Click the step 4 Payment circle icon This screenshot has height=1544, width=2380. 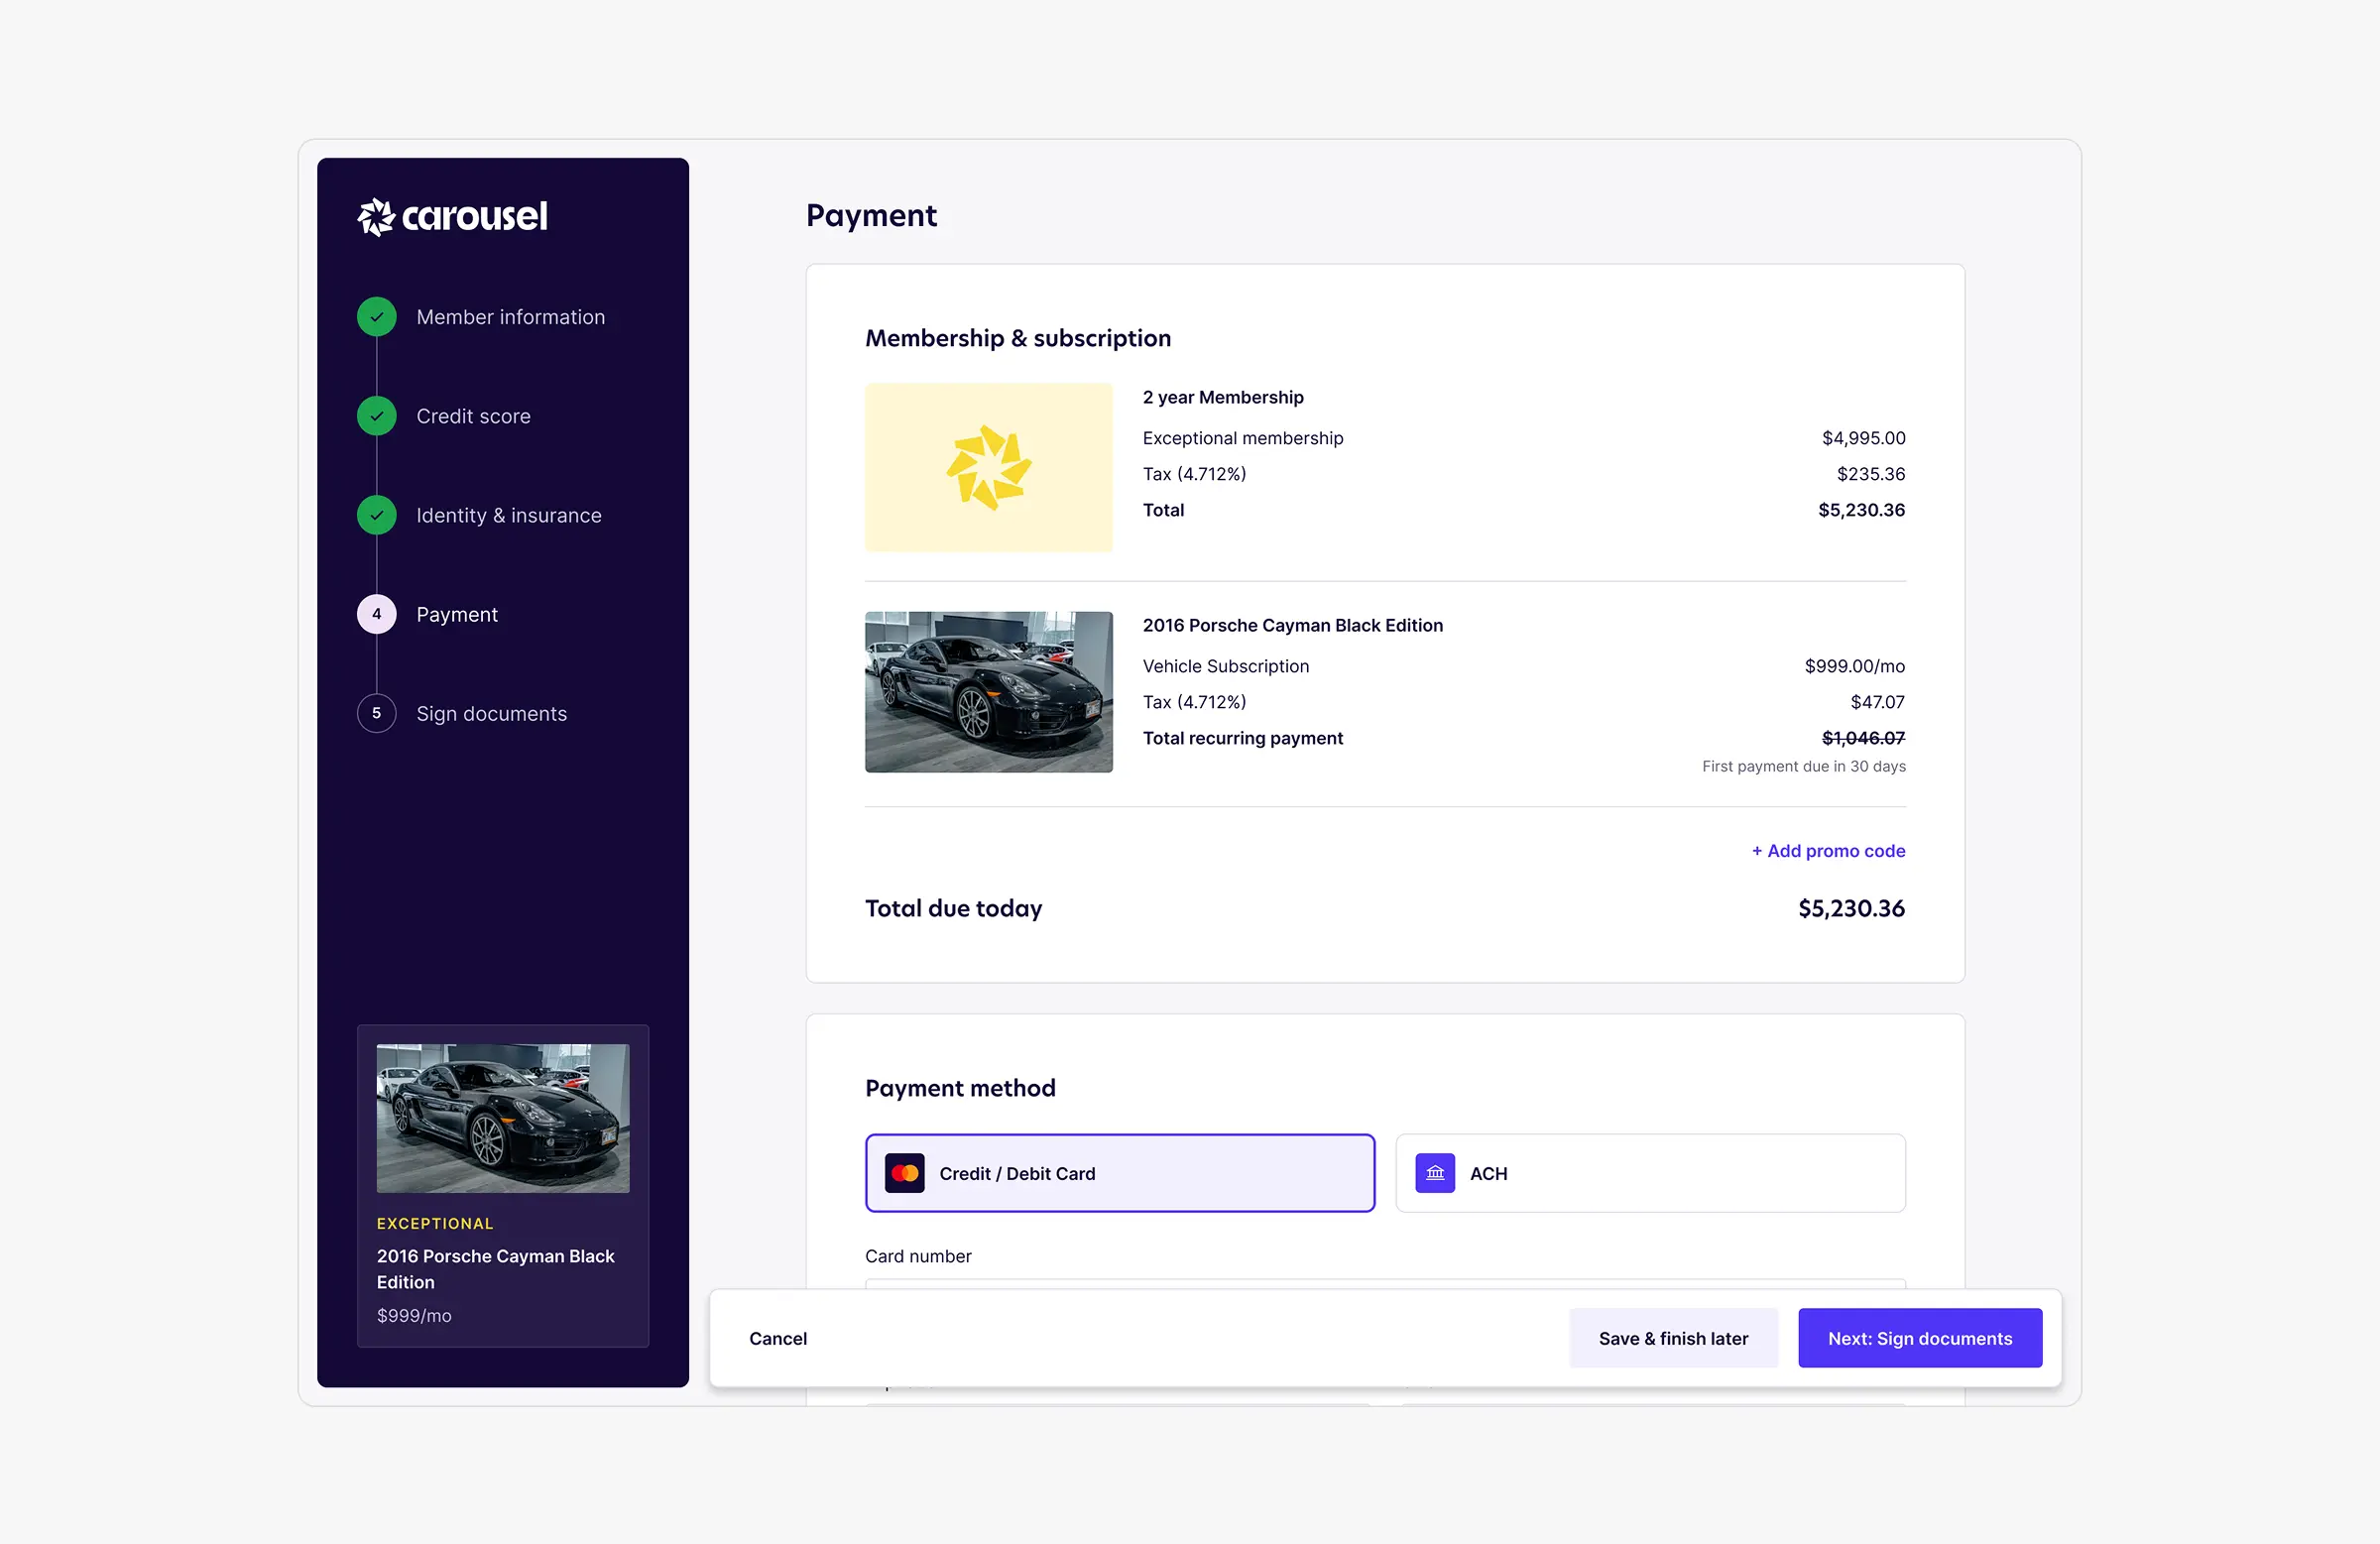[376, 614]
